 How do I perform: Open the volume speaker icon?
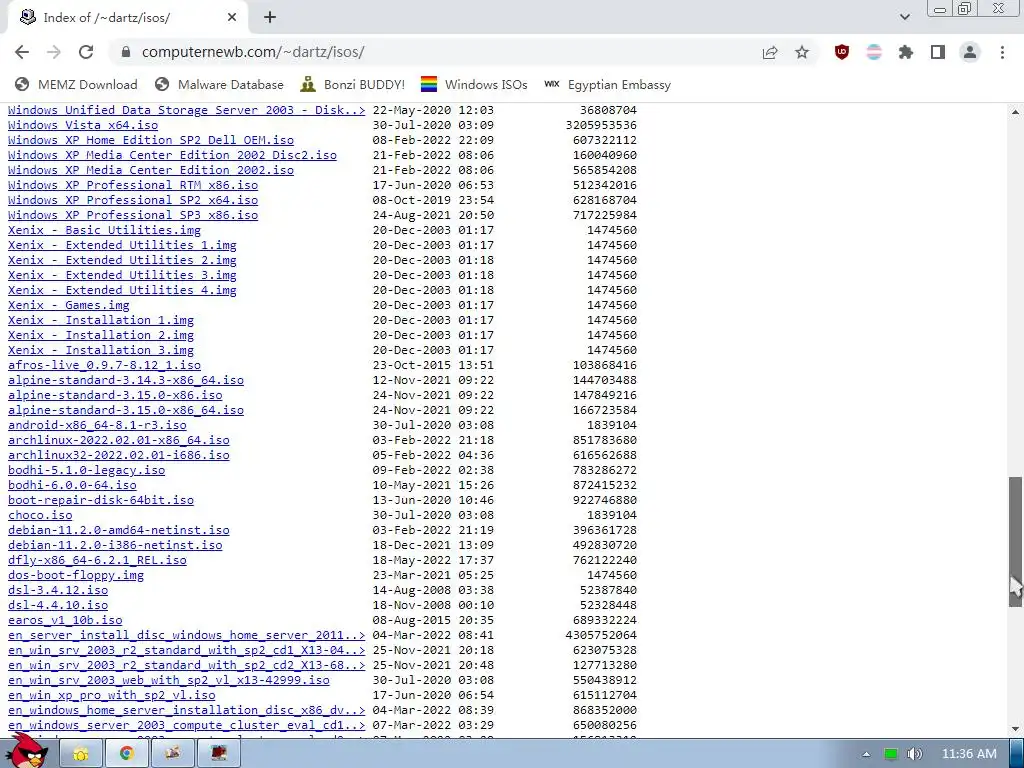(x=914, y=754)
